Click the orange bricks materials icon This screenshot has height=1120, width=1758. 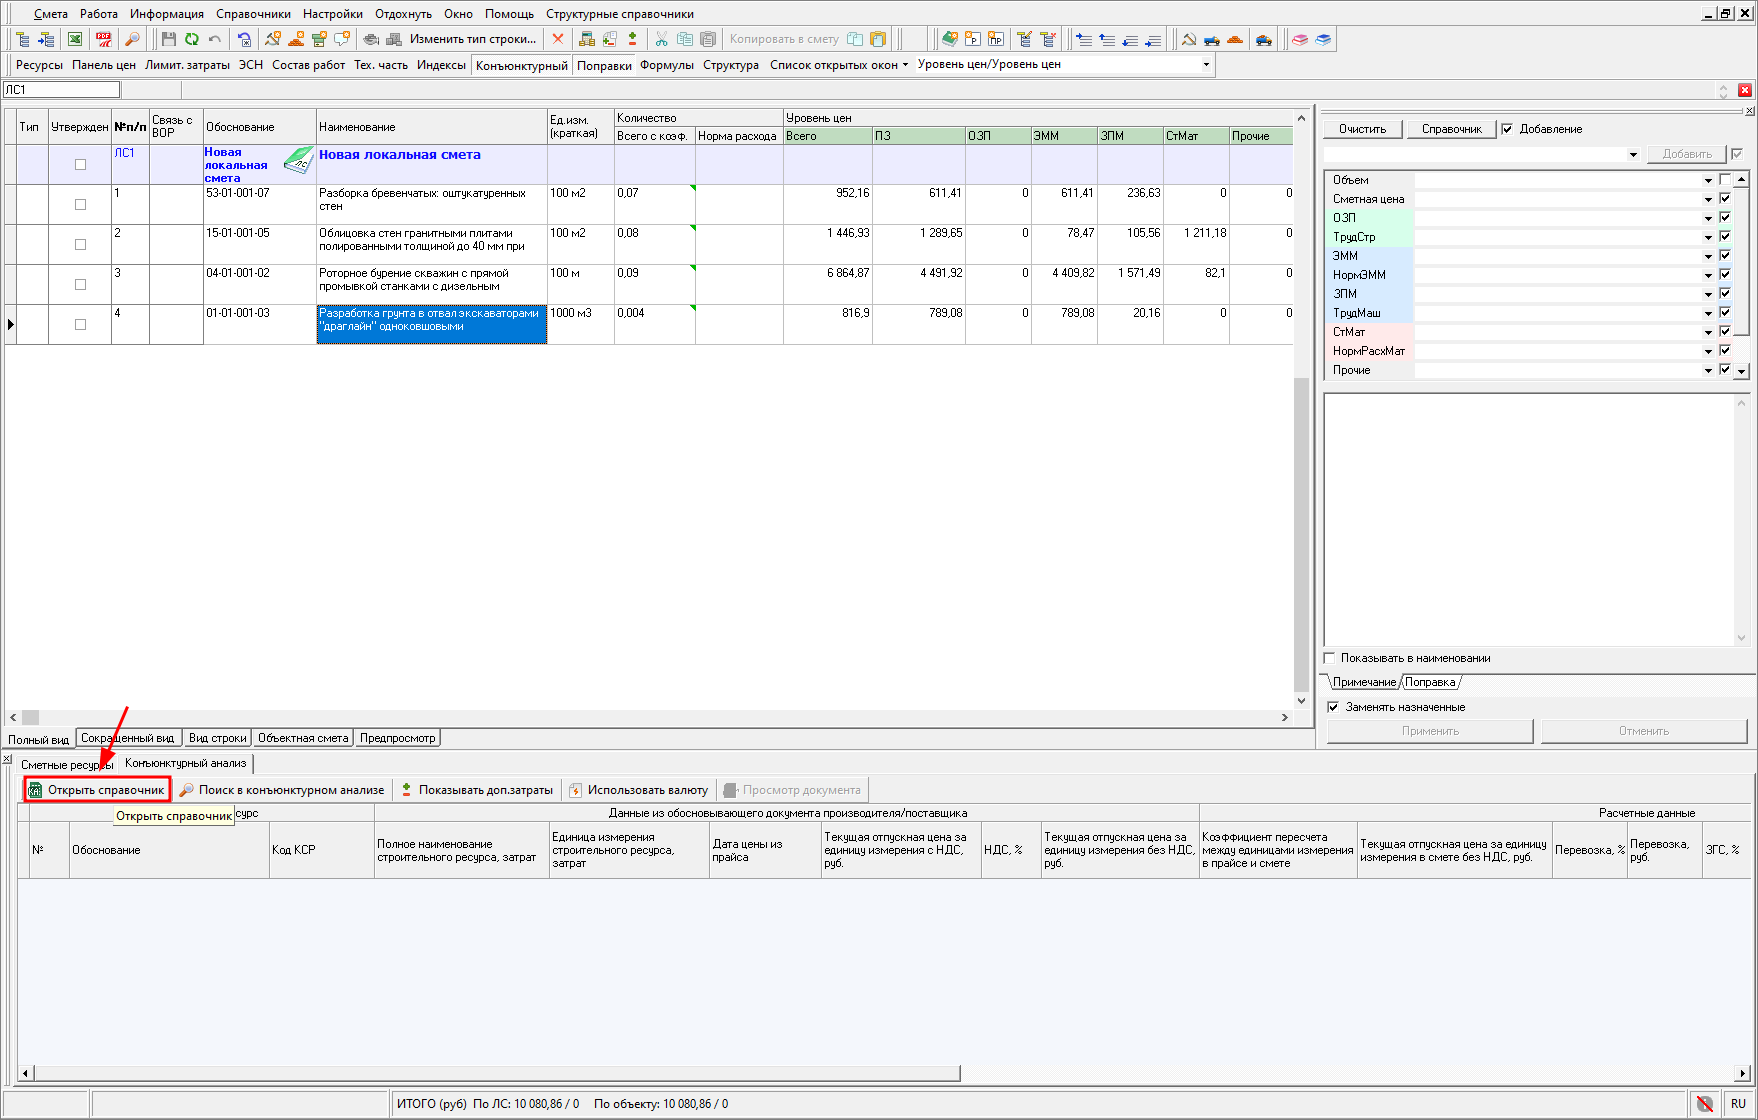click(x=1235, y=39)
